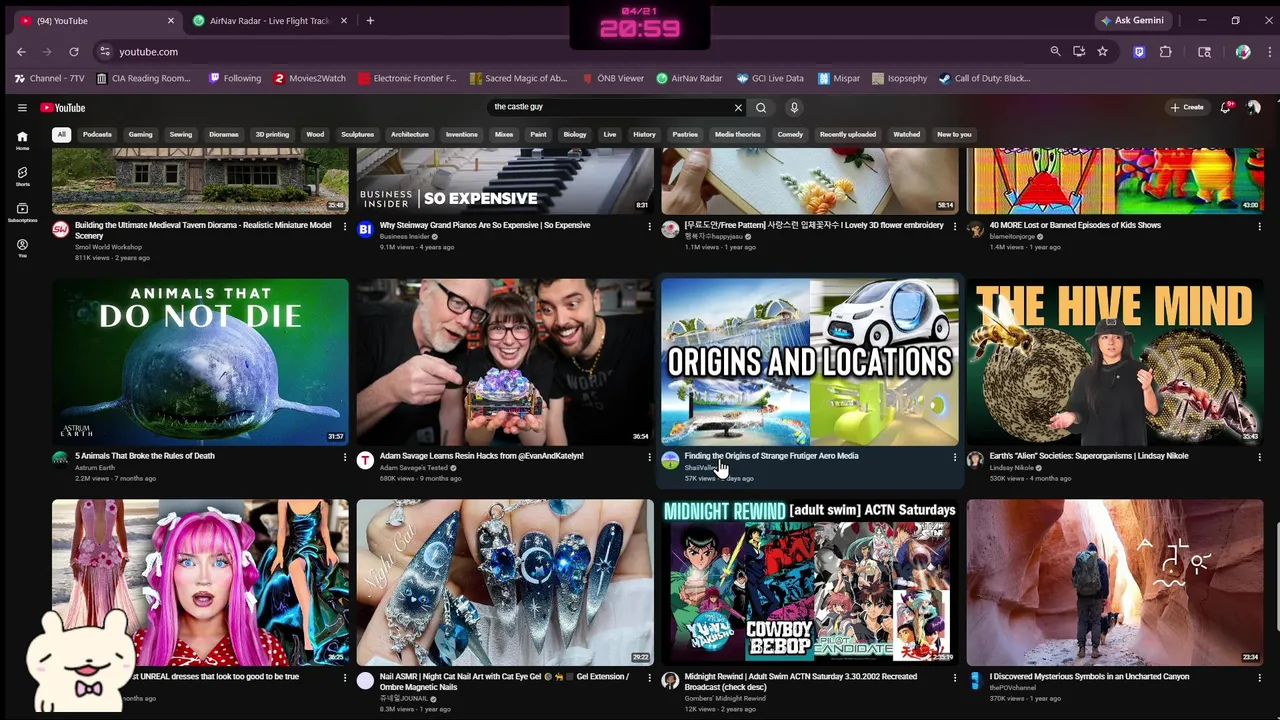
Task: Open Lindsay Nikole channel avatar
Action: (975, 460)
